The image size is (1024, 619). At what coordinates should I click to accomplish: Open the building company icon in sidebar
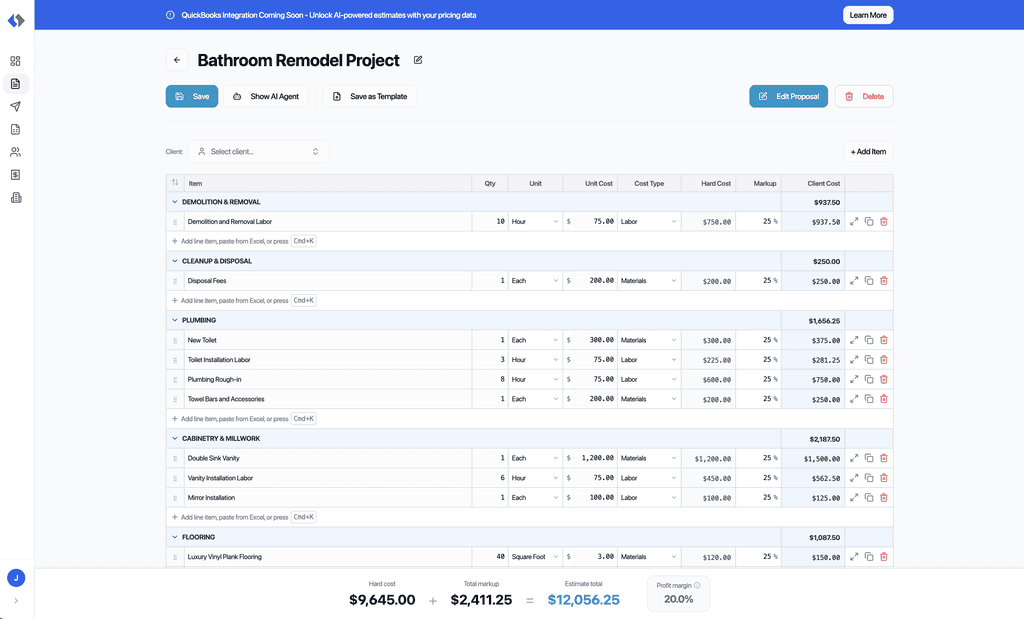click(x=16, y=198)
